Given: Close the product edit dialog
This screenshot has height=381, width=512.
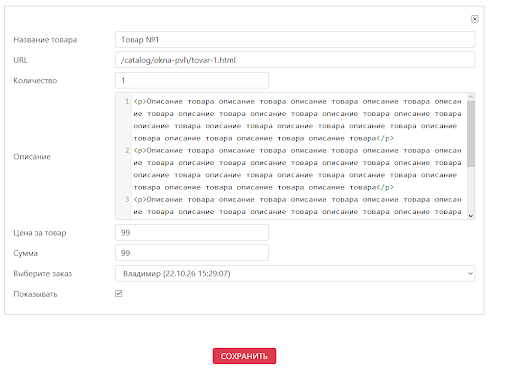Looking at the screenshot, I should click(475, 19).
